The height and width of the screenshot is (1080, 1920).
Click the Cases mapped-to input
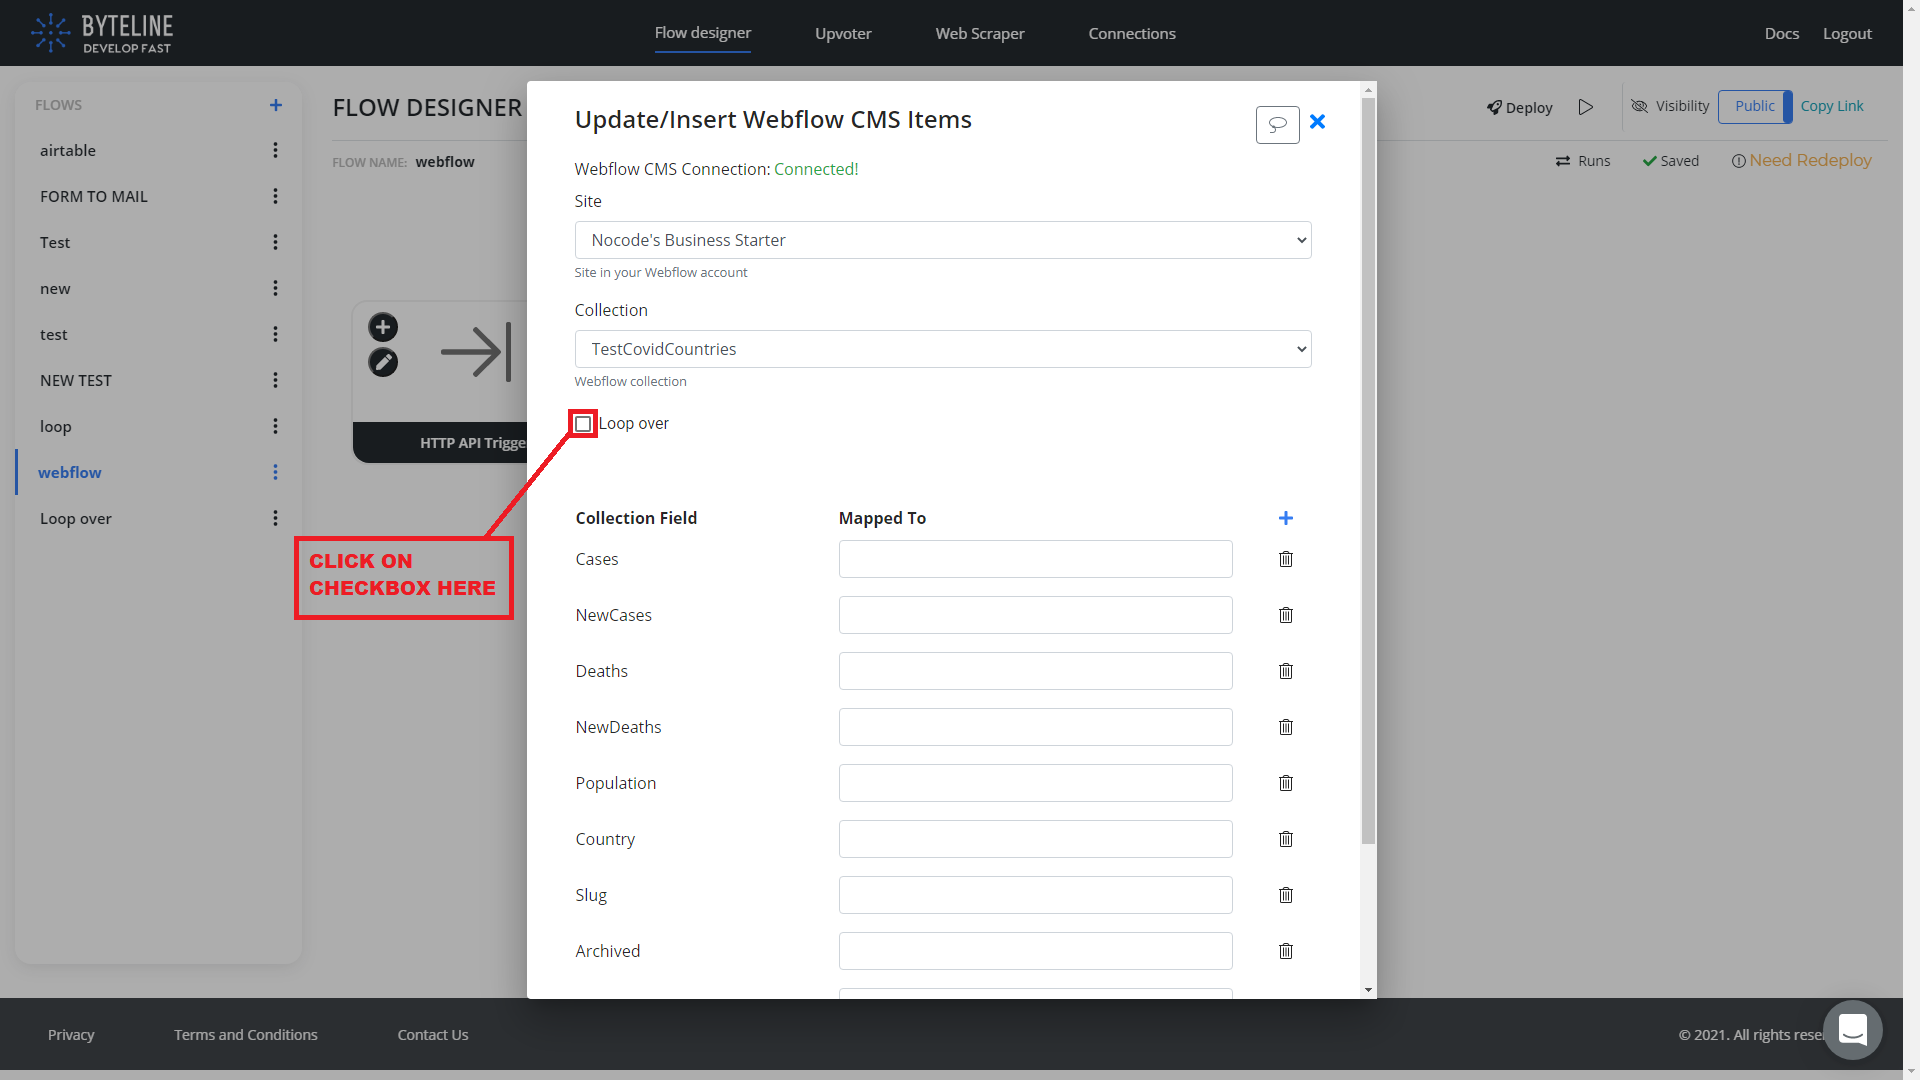[1036, 559]
